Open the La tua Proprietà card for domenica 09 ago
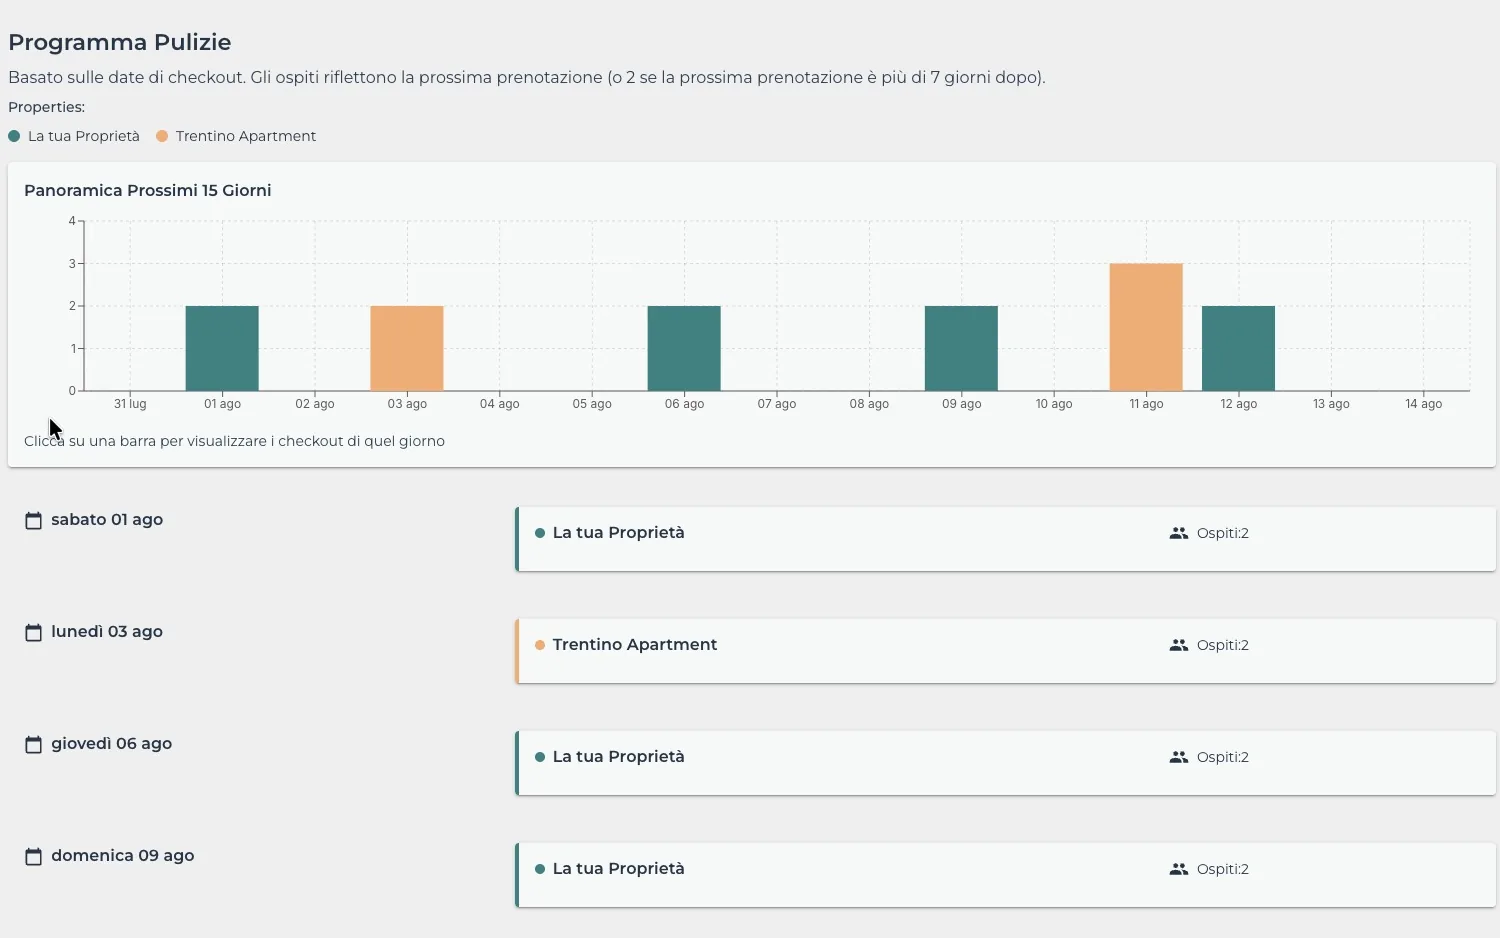This screenshot has height=938, width=1500. (1005, 875)
